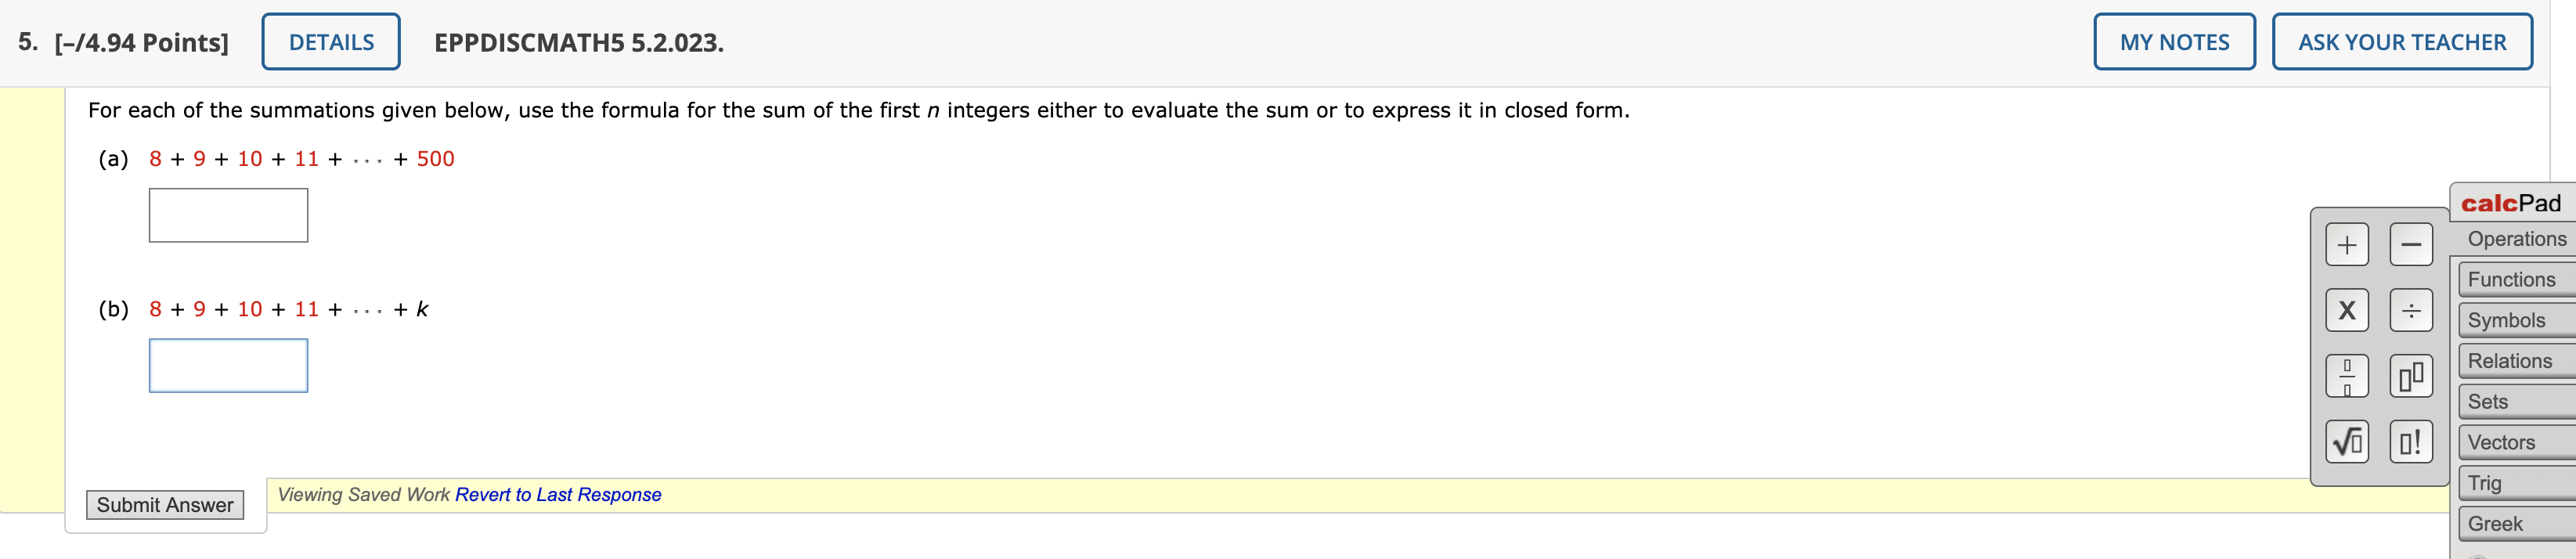The height and width of the screenshot is (559, 2576).
Task: Click the Revert to Last Response link
Action: click(x=558, y=494)
